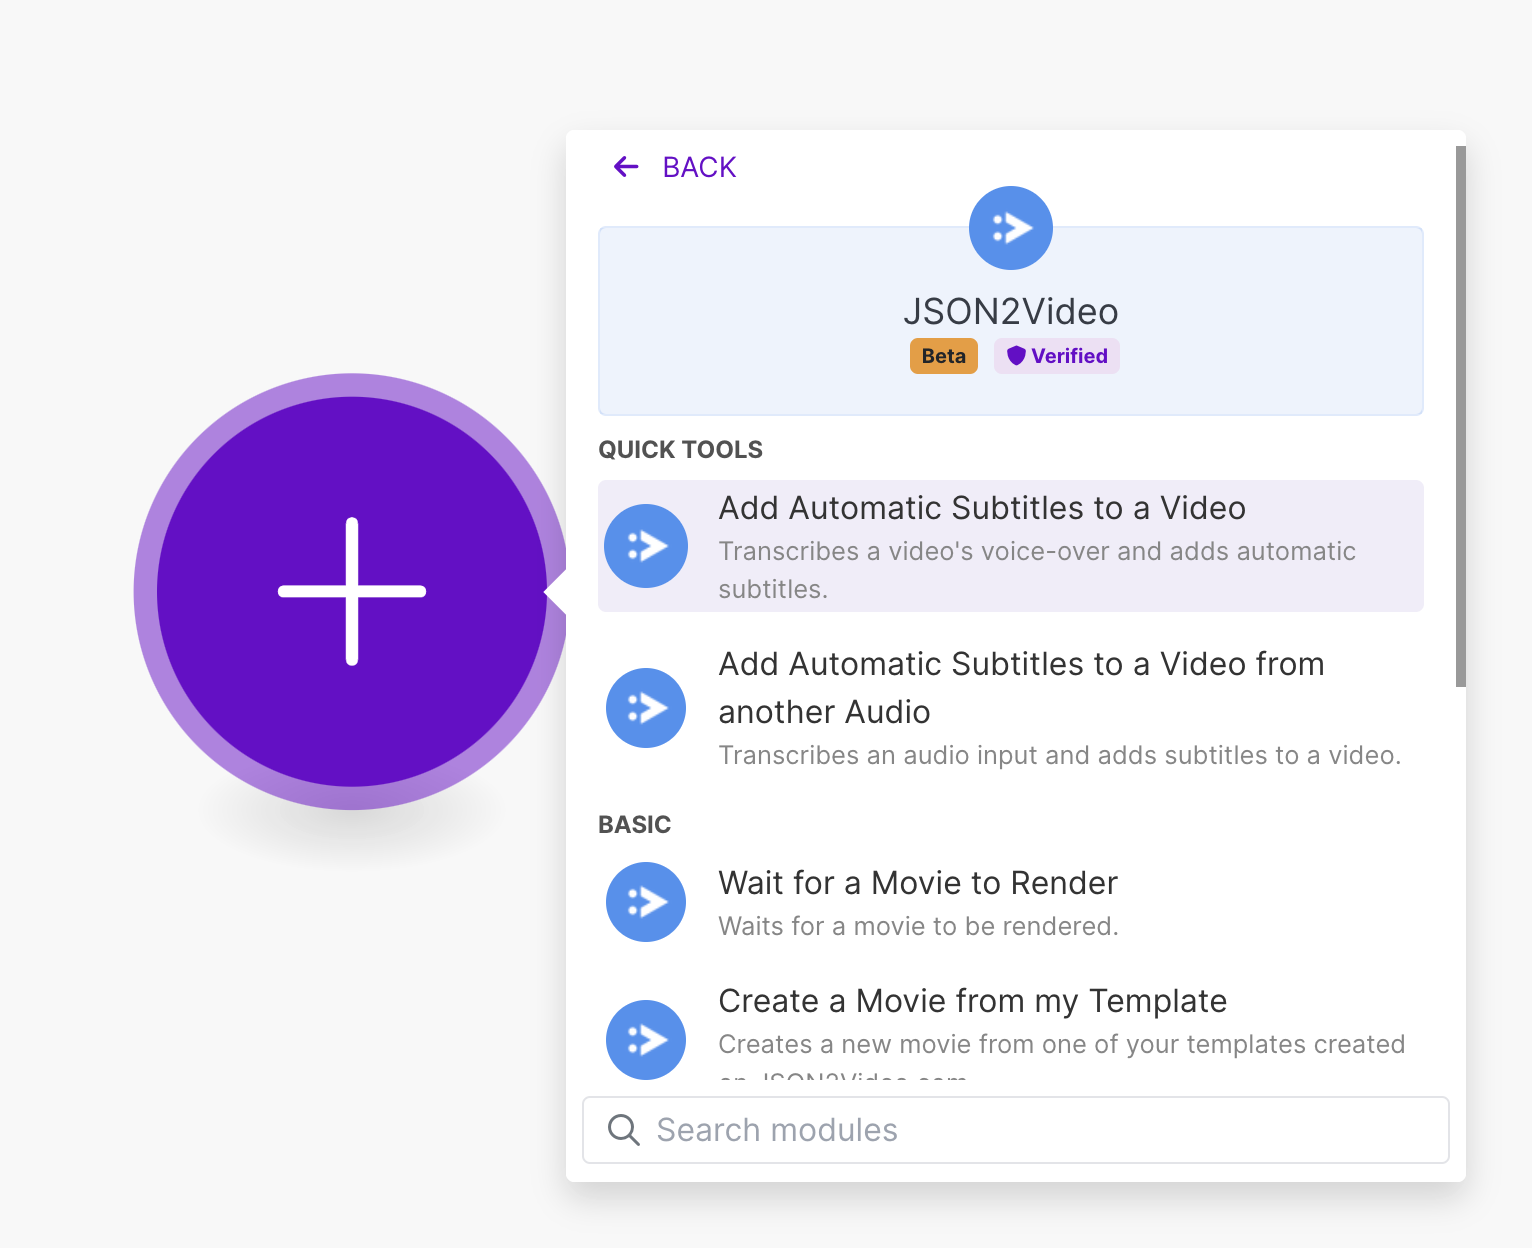The image size is (1532, 1248).
Task: Click the Verified badge
Action: pos(1057,356)
